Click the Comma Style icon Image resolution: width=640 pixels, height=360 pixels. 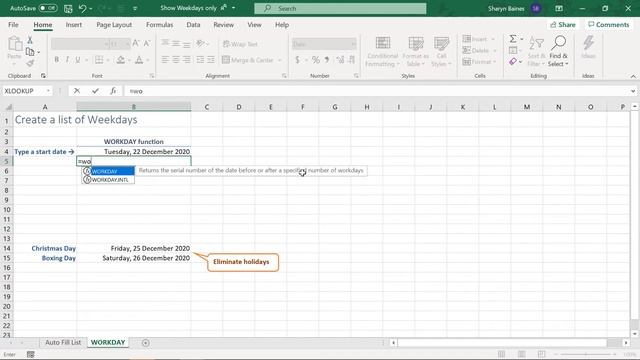point(327,60)
